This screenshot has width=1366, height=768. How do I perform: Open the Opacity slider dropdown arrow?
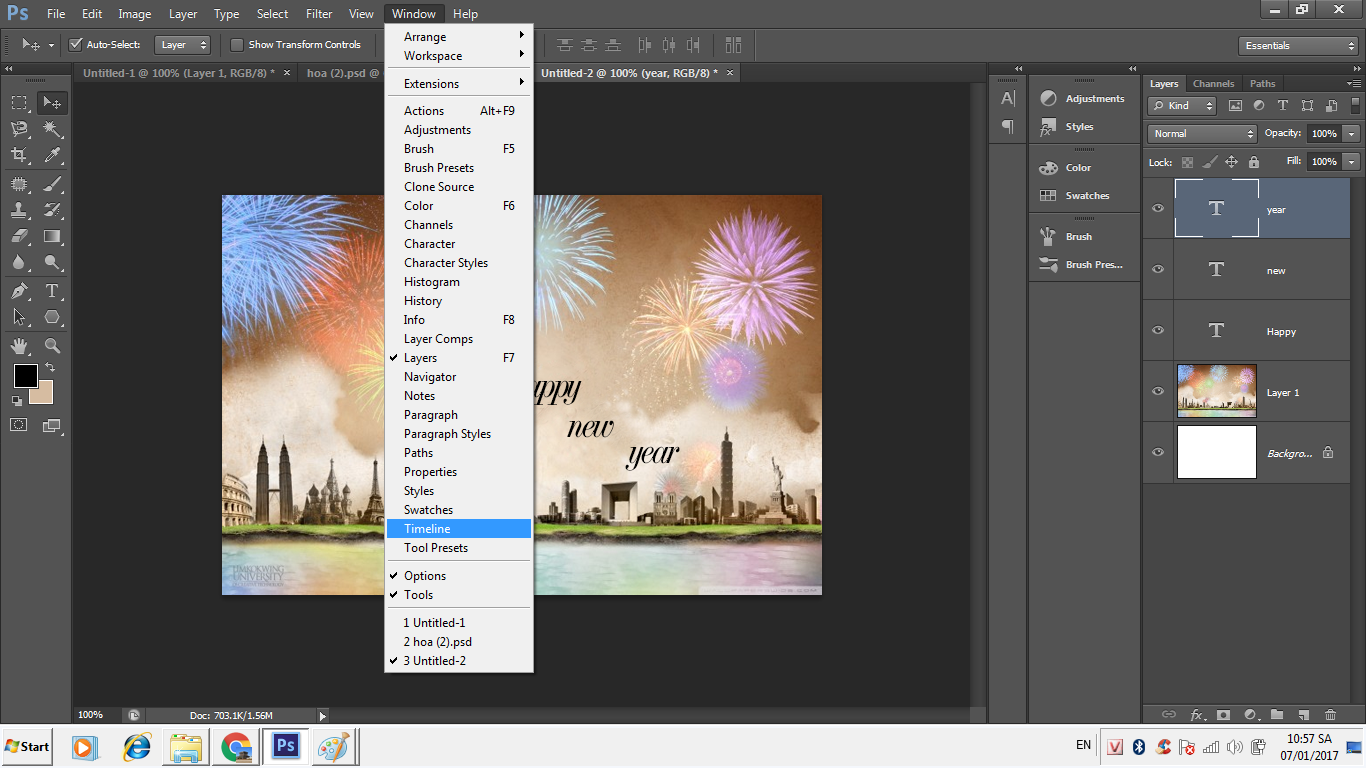click(x=1352, y=134)
